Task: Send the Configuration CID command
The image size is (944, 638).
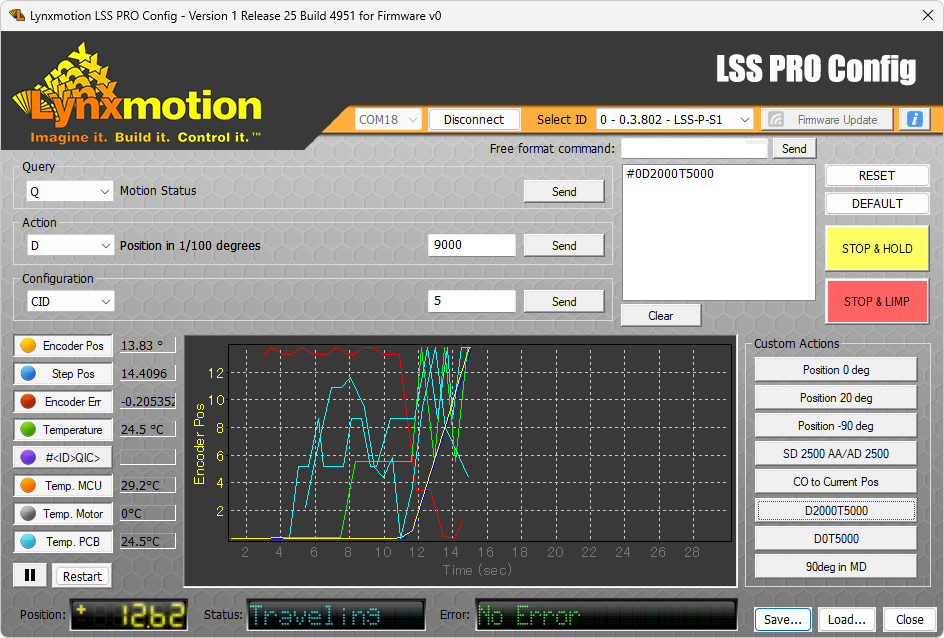Action: tap(564, 302)
